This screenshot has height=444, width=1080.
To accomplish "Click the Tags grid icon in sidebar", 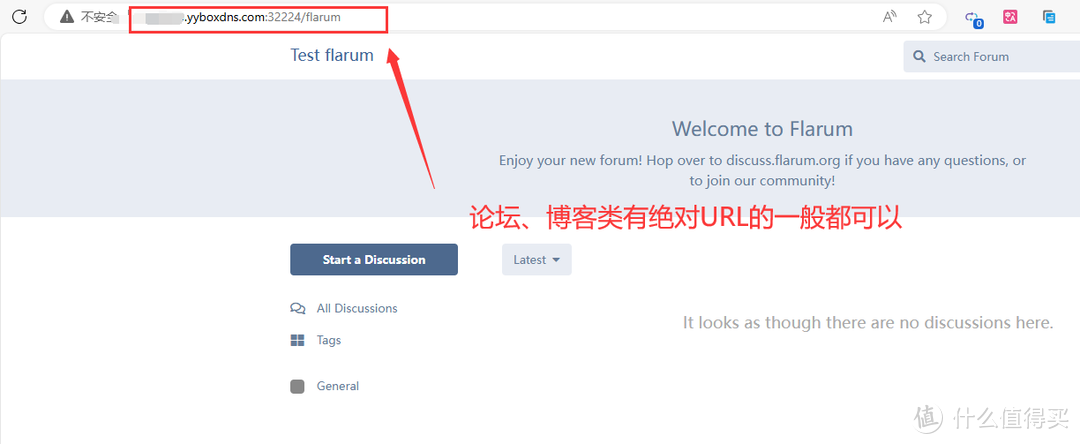I will click(298, 340).
